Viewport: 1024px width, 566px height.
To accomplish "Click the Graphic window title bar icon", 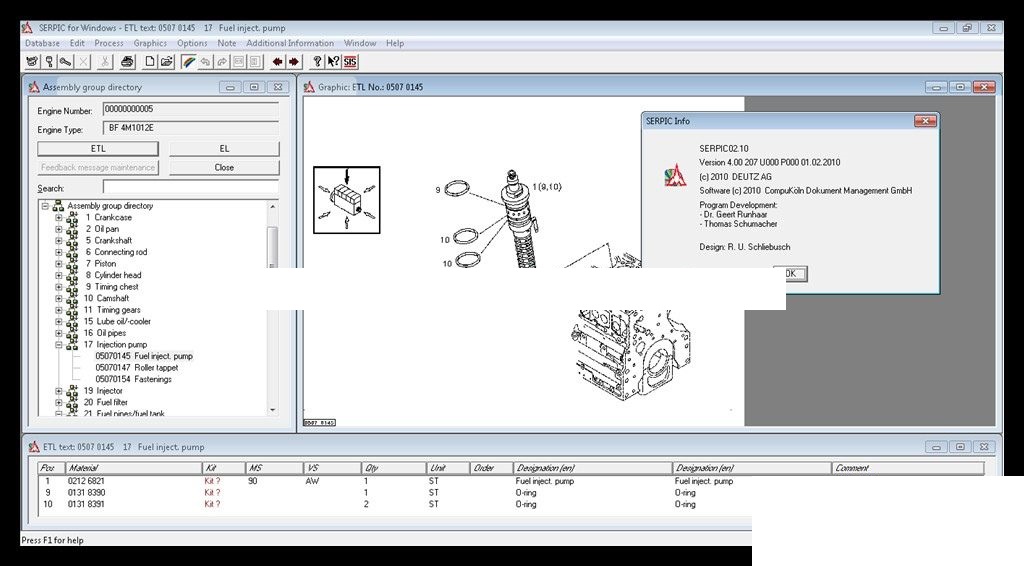I will [x=309, y=86].
